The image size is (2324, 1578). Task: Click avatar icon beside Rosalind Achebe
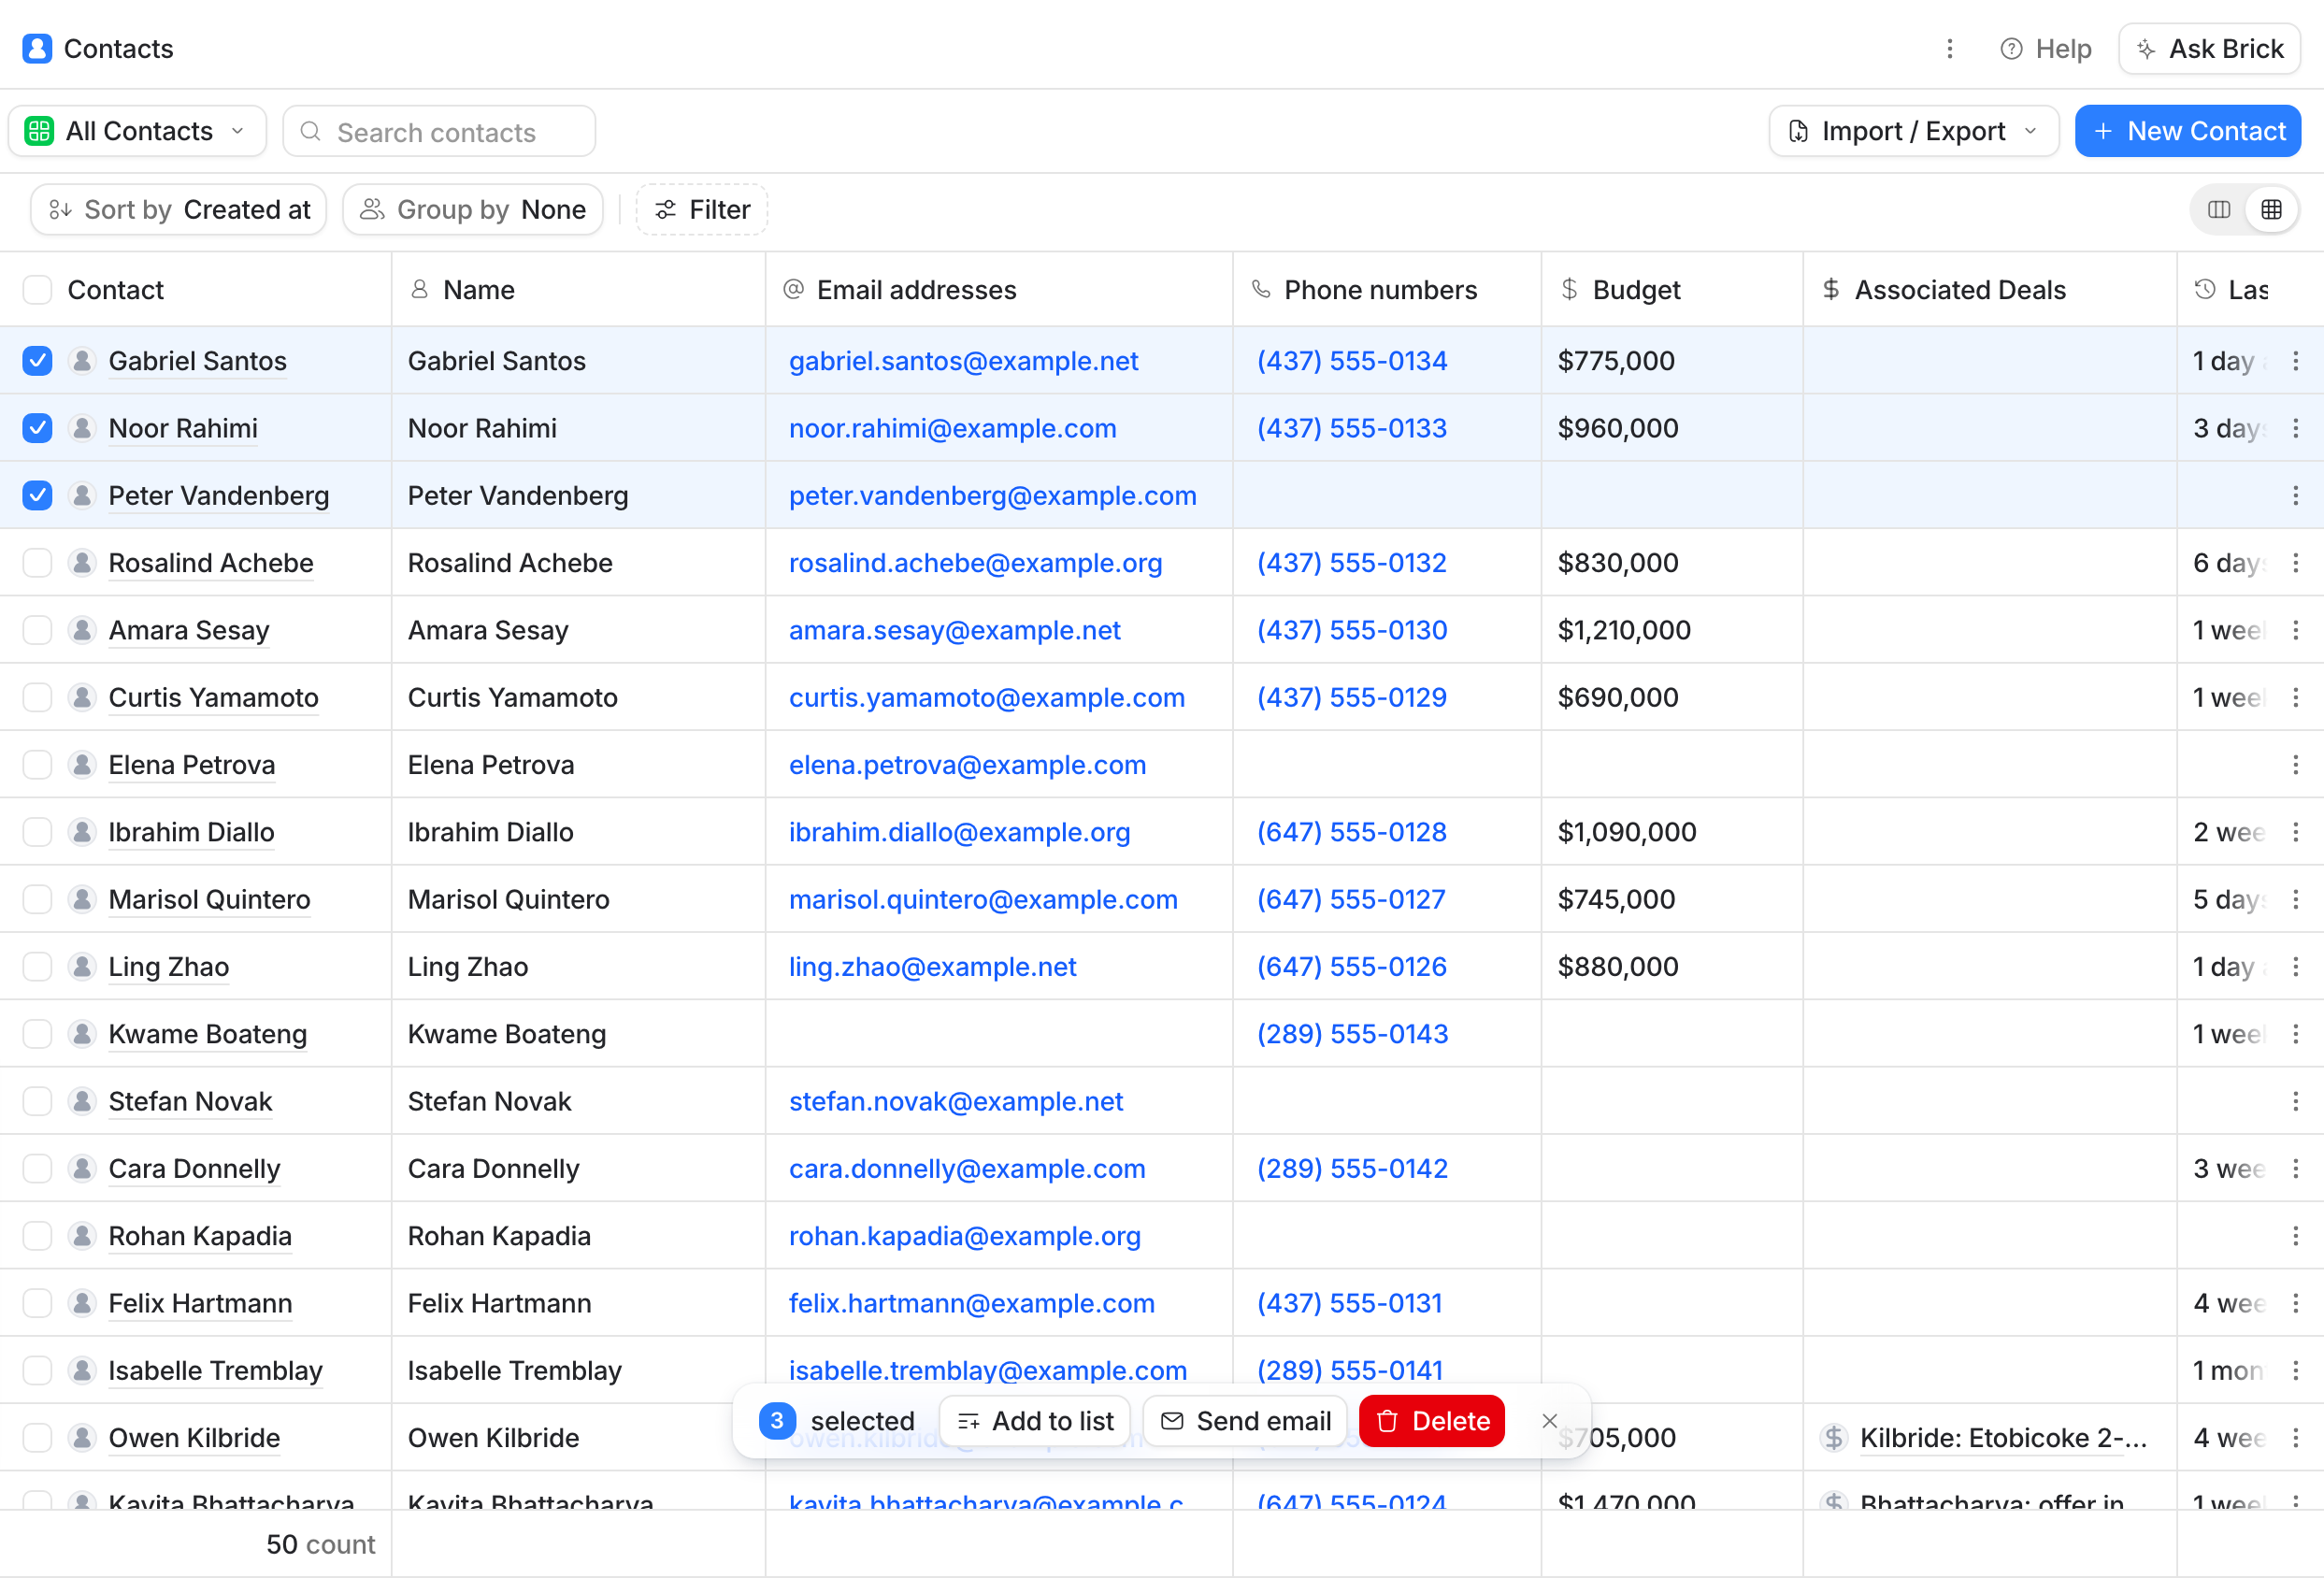tap(82, 563)
